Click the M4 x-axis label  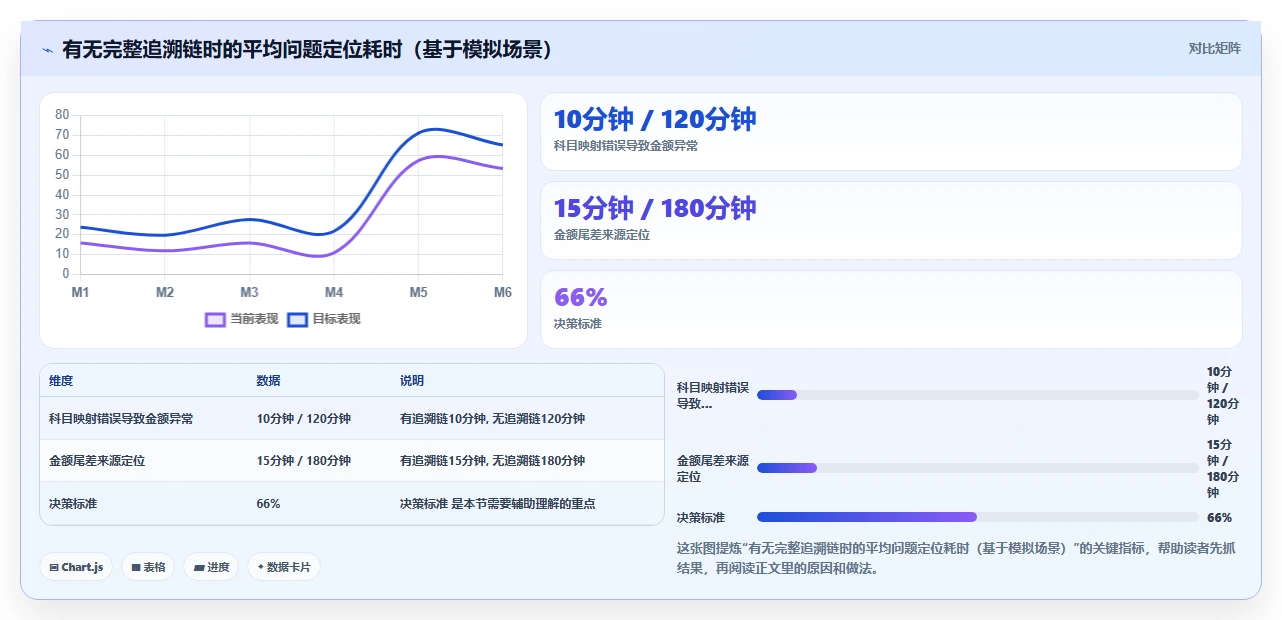click(x=334, y=293)
